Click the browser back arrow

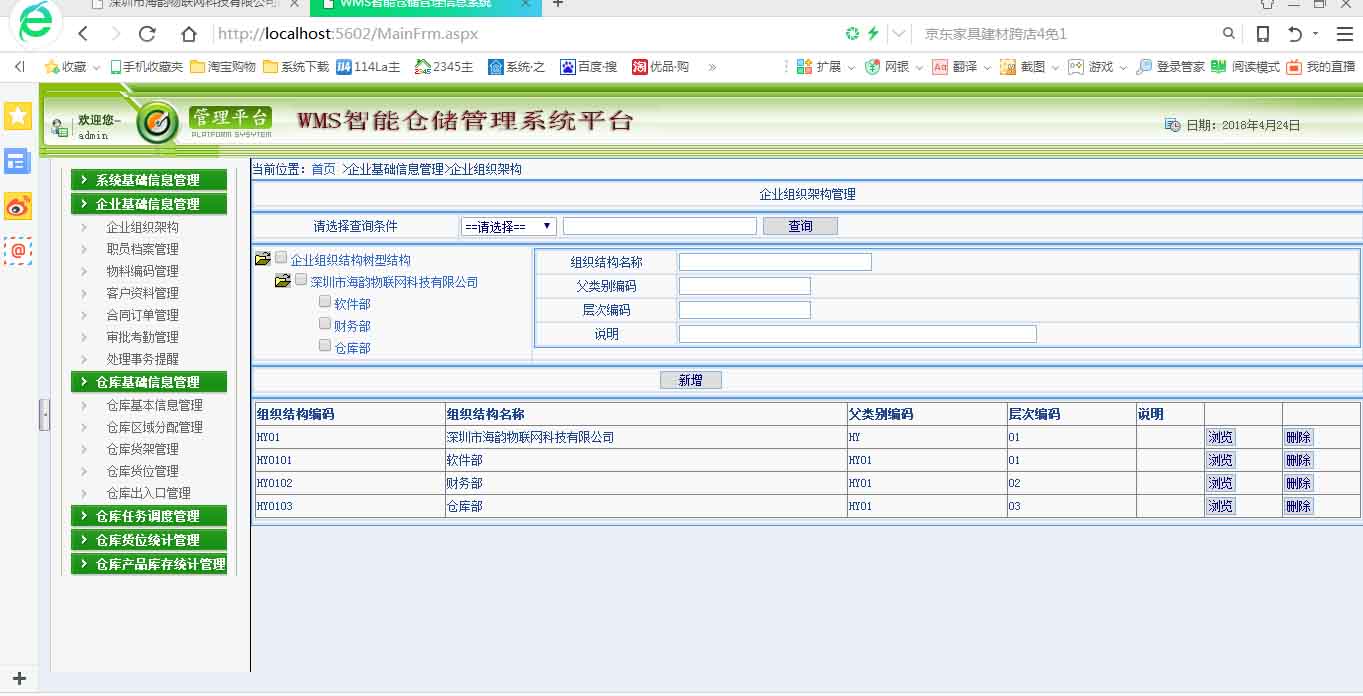coord(83,34)
